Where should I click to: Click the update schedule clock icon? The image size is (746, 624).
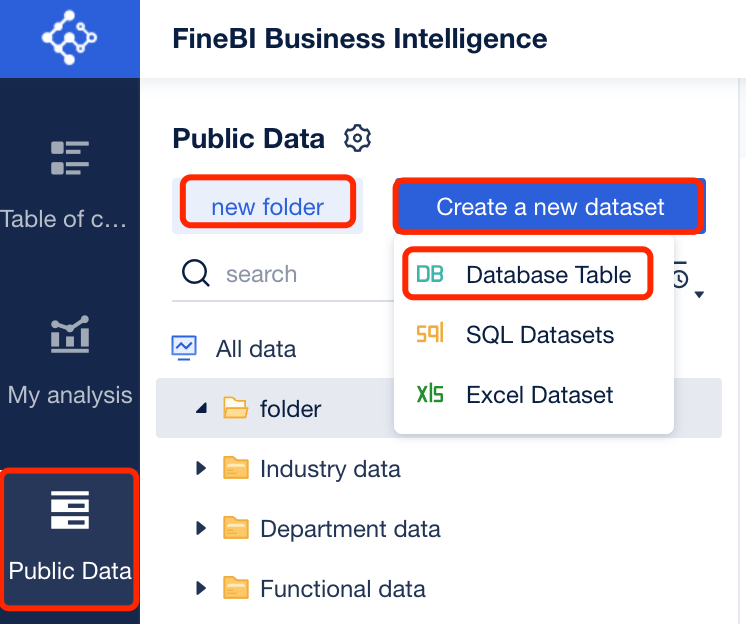tap(682, 278)
